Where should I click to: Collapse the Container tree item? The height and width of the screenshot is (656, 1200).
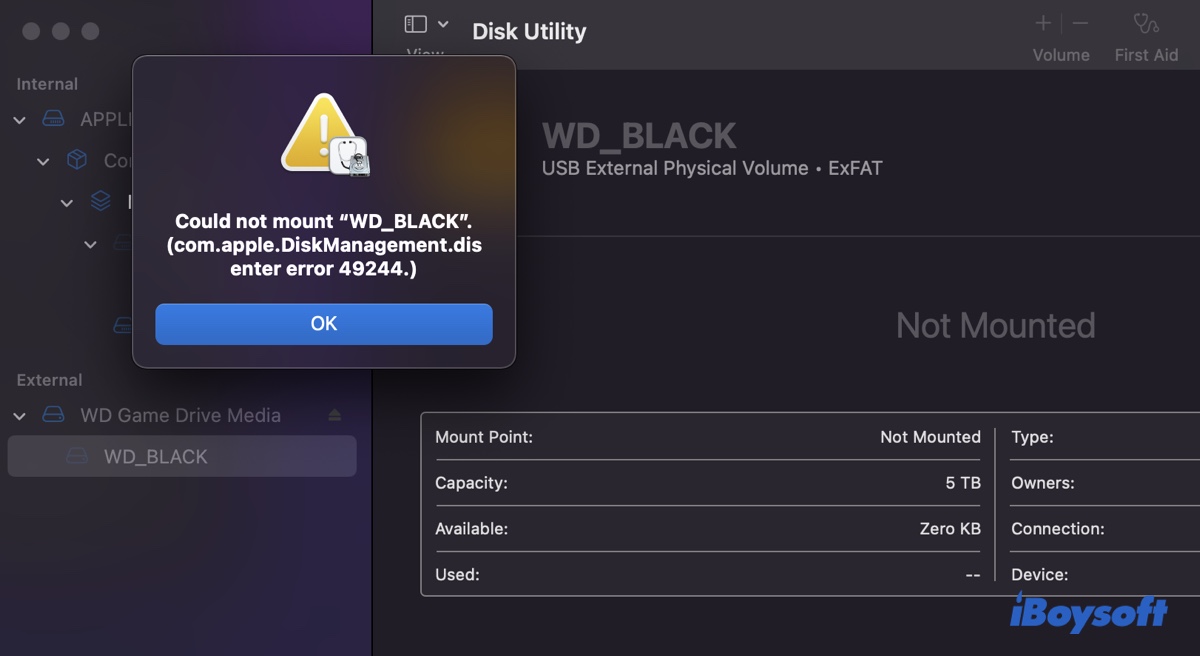coord(43,161)
